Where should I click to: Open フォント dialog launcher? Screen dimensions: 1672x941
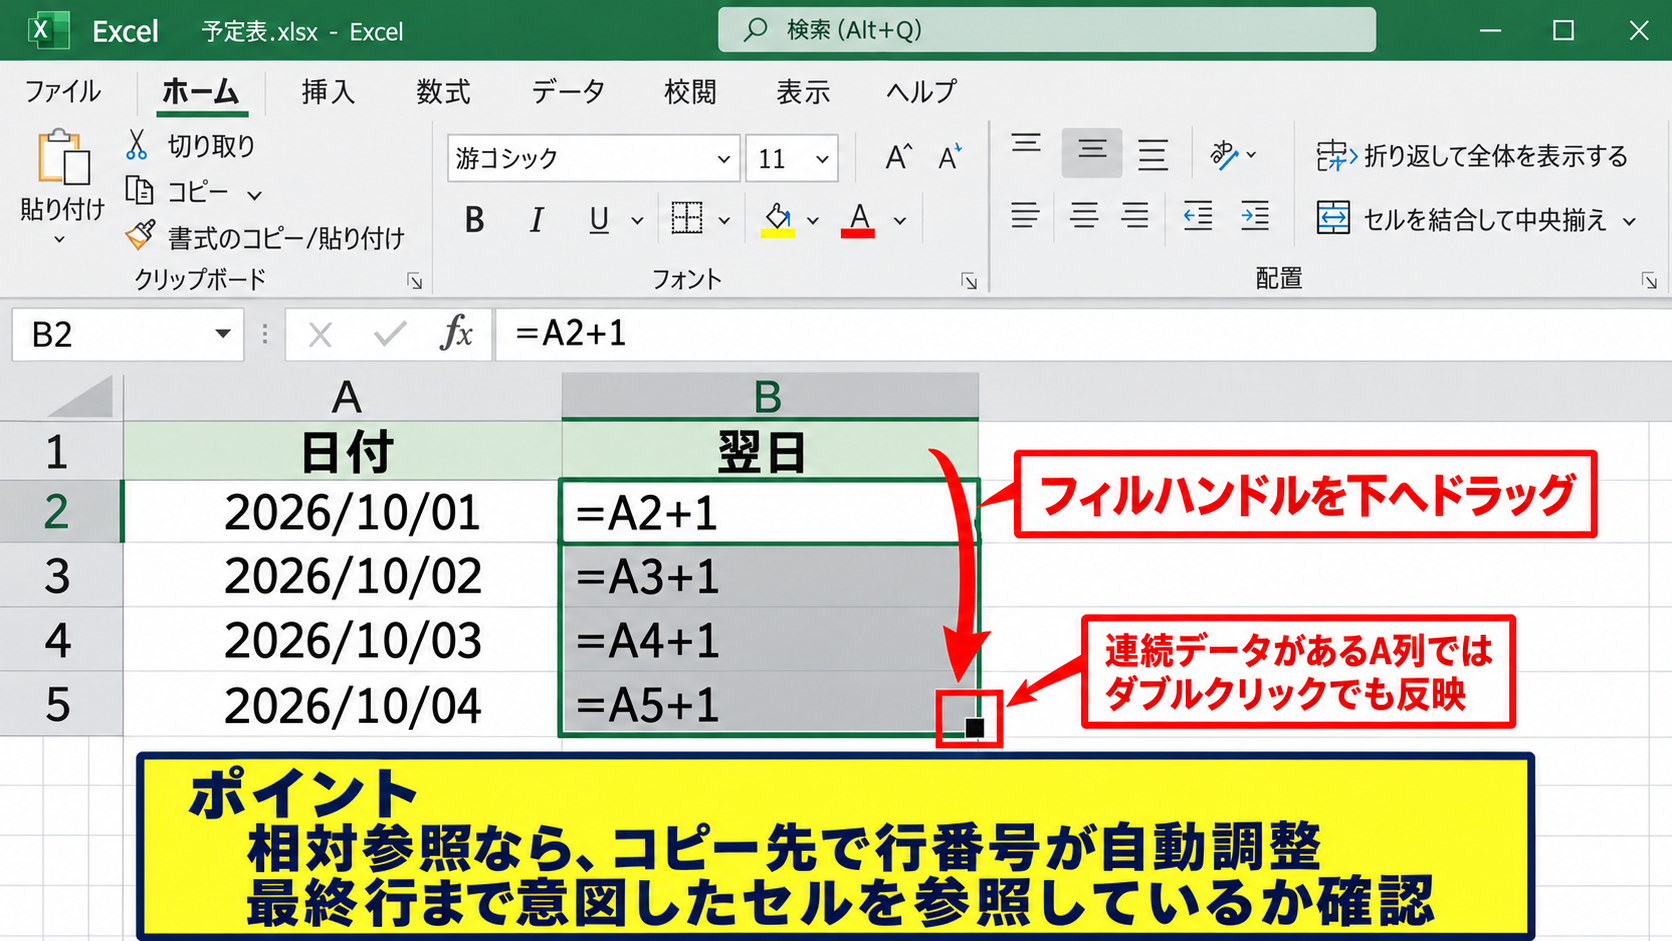tap(969, 281)
